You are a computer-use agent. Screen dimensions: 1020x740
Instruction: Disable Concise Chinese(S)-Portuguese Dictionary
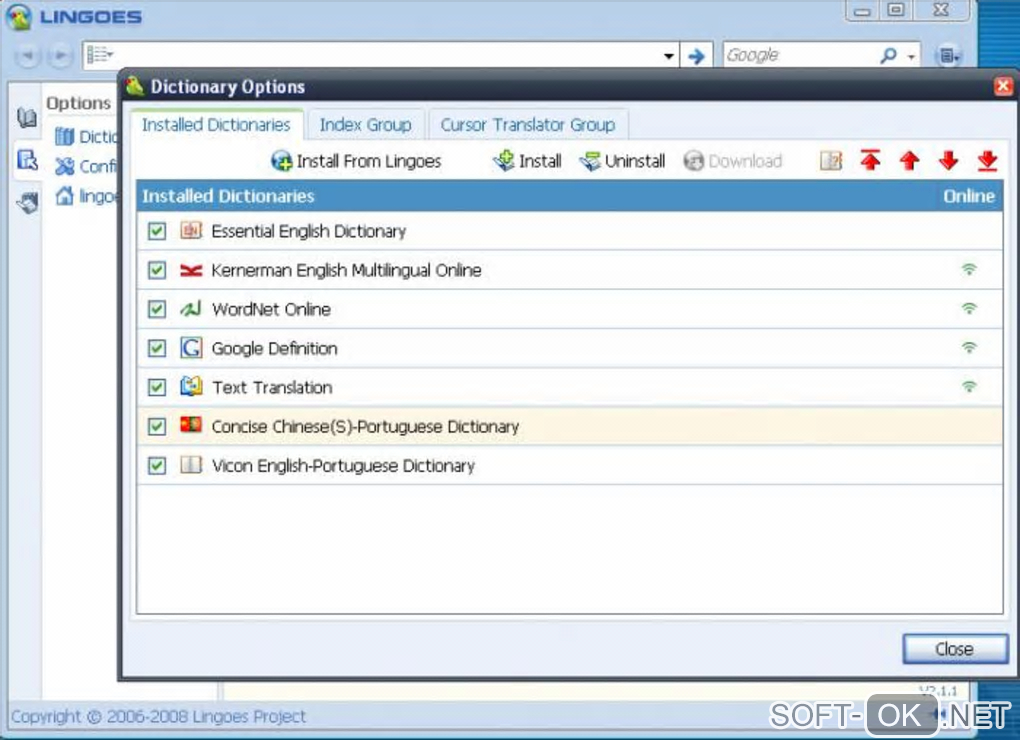157,426
